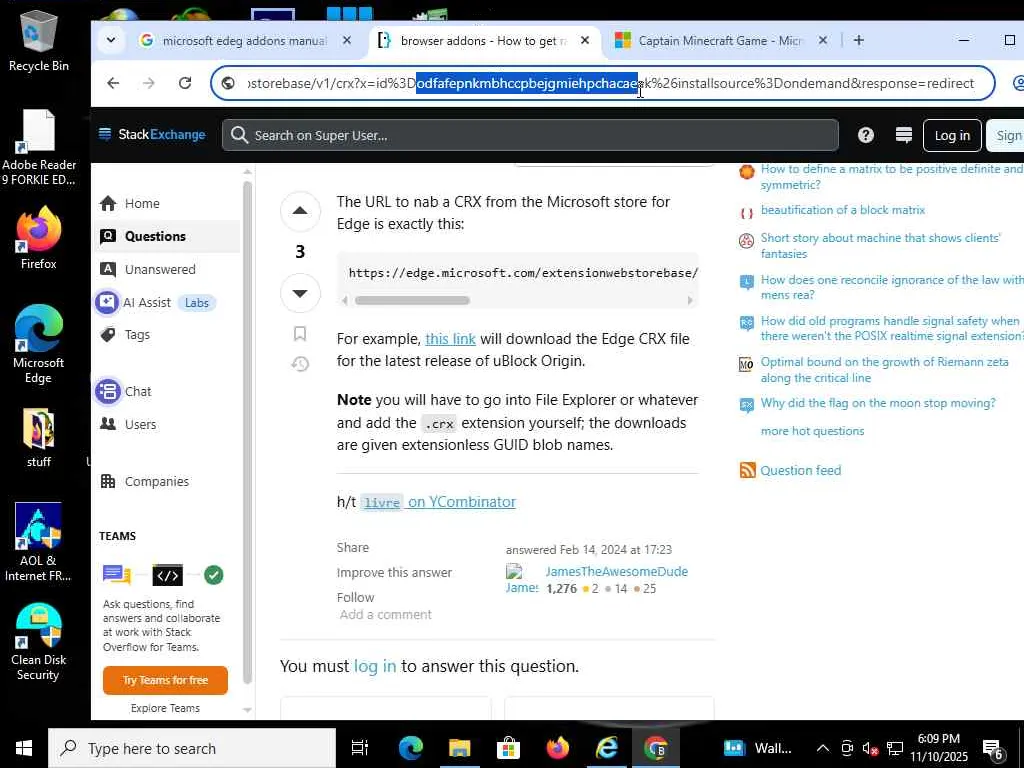Open JamesTheAwesomeDude user profile
The image size is (1024, 768).
click(x=616, y=571)
